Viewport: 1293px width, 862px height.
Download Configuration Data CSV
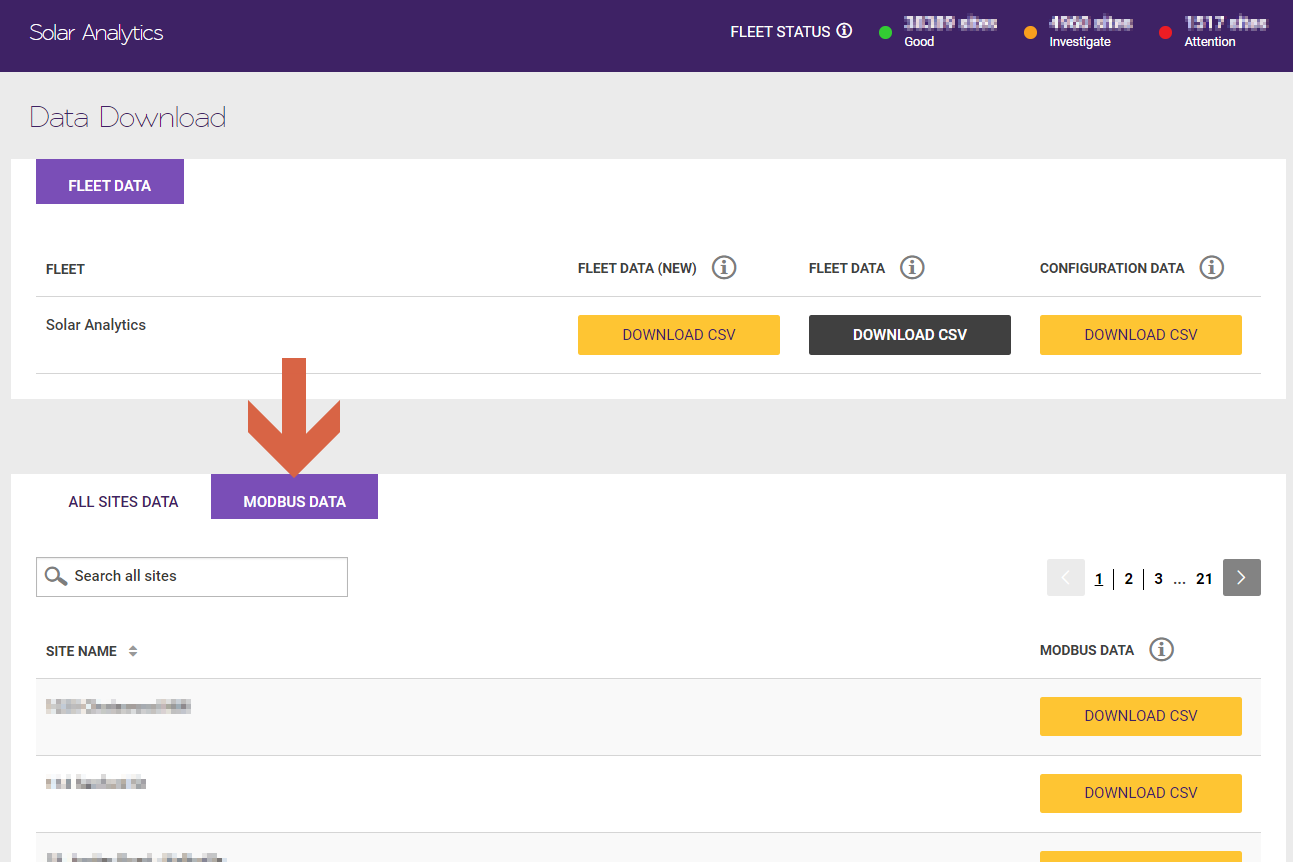[1140, 335]
